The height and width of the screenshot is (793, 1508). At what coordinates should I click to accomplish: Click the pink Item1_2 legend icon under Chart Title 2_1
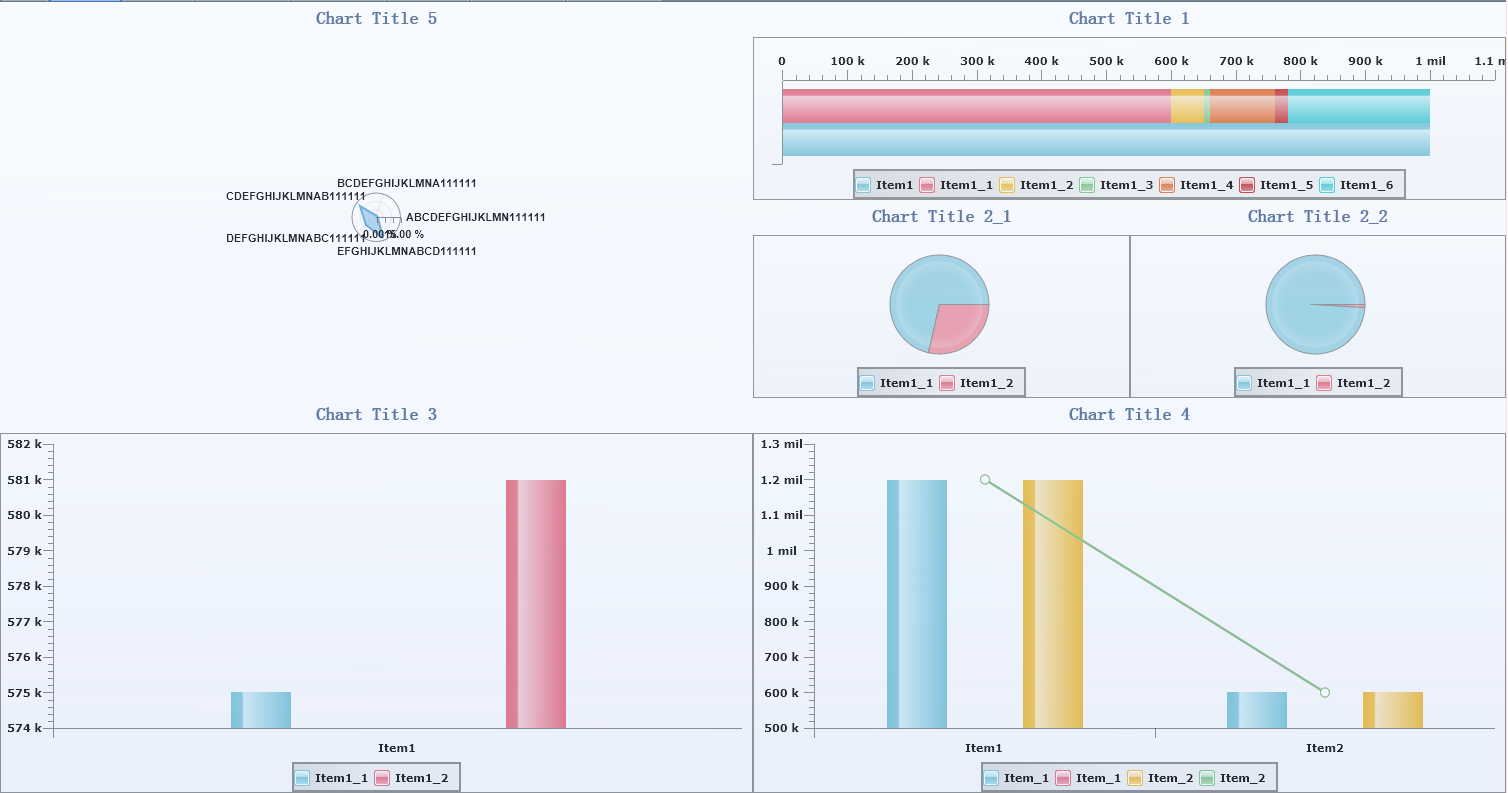coord(947,383)
